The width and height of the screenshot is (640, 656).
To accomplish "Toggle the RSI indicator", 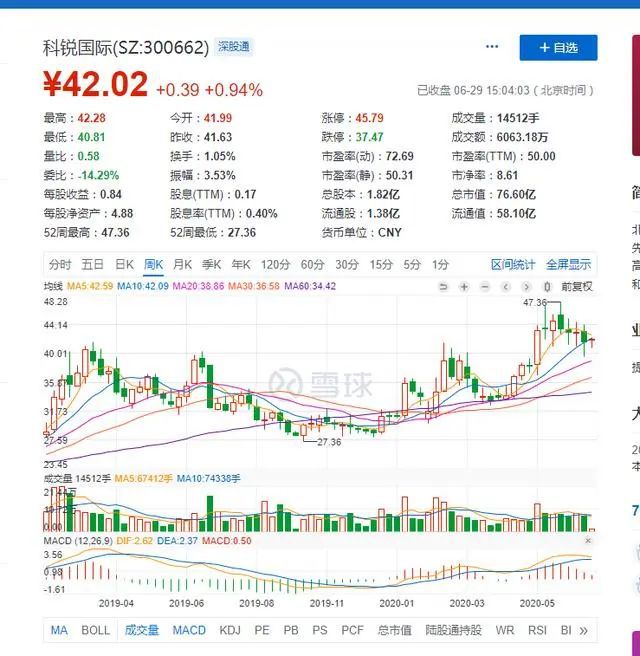I will tap(537, 630).
